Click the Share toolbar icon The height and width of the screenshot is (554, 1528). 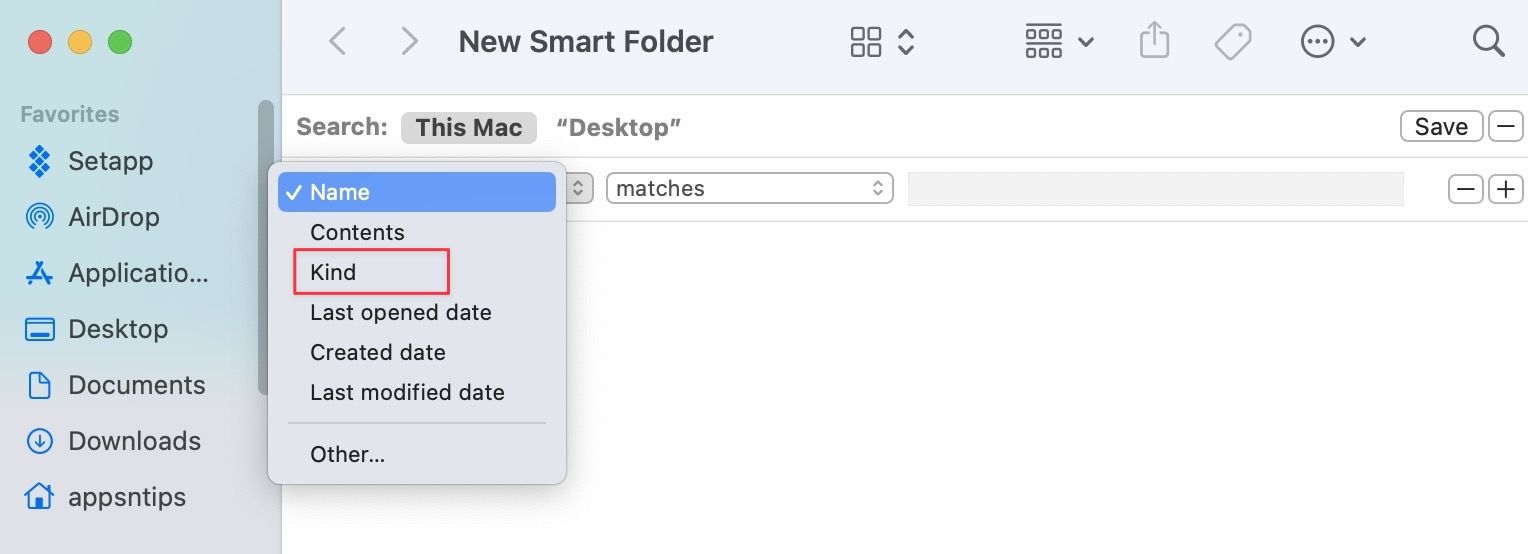[1154, 42]
